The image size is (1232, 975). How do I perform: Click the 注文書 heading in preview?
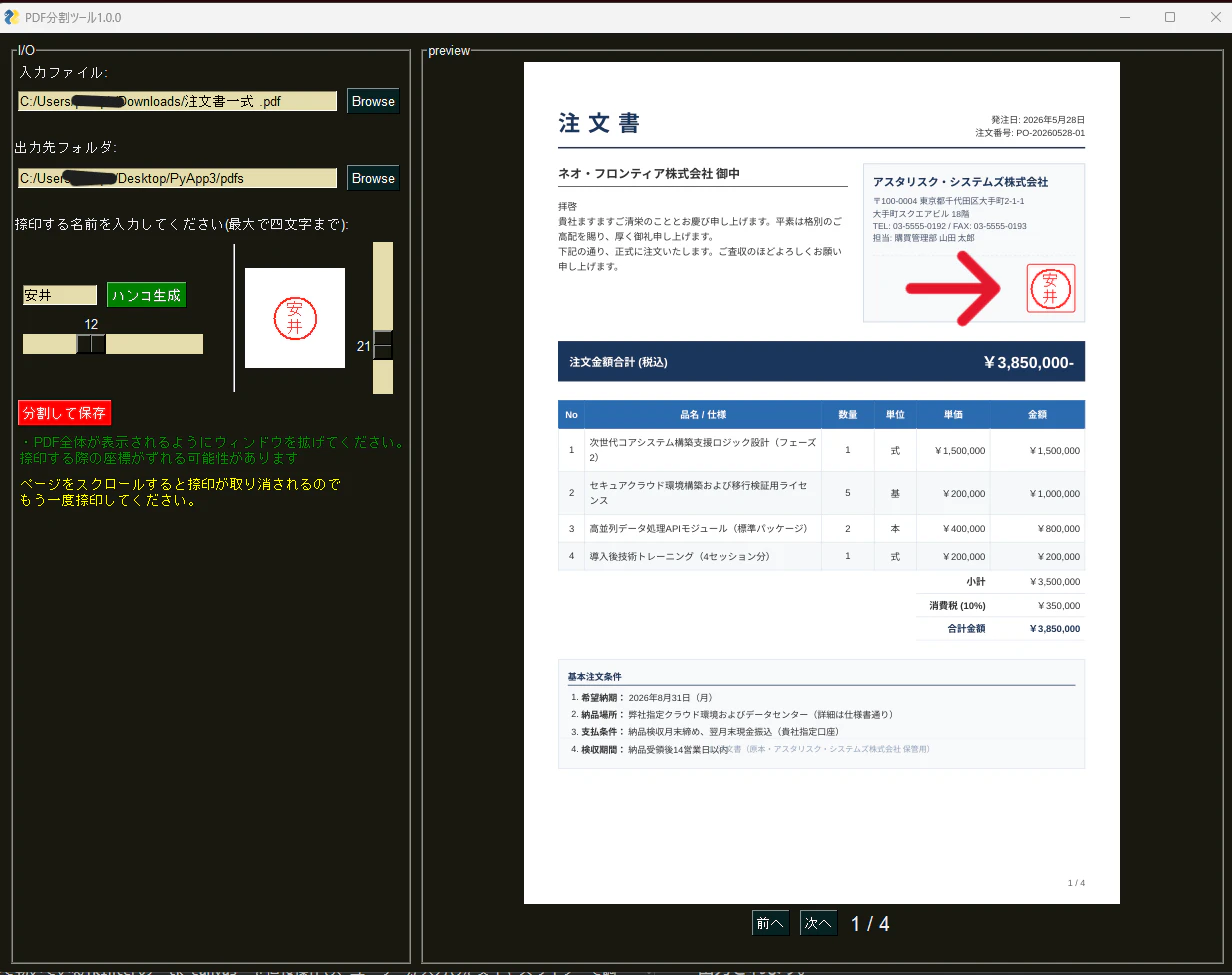pyautogui.click(x=600, y=123)
